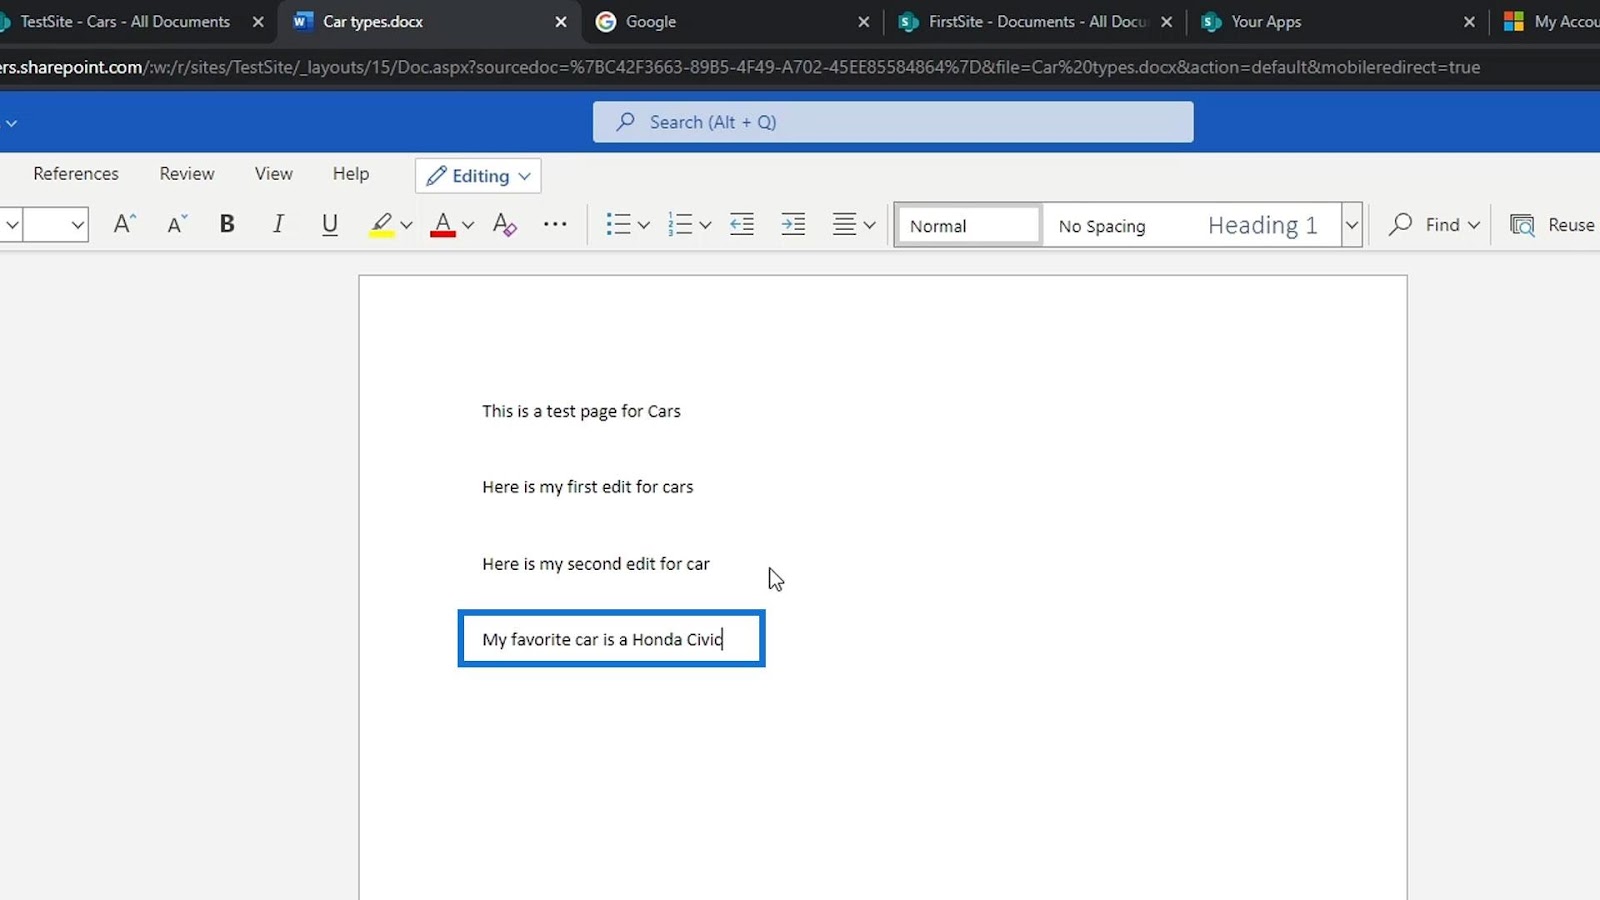This screenshot has width=1600, height=900.
Task: Toggle italic formatting
Action: coord(278,225)
